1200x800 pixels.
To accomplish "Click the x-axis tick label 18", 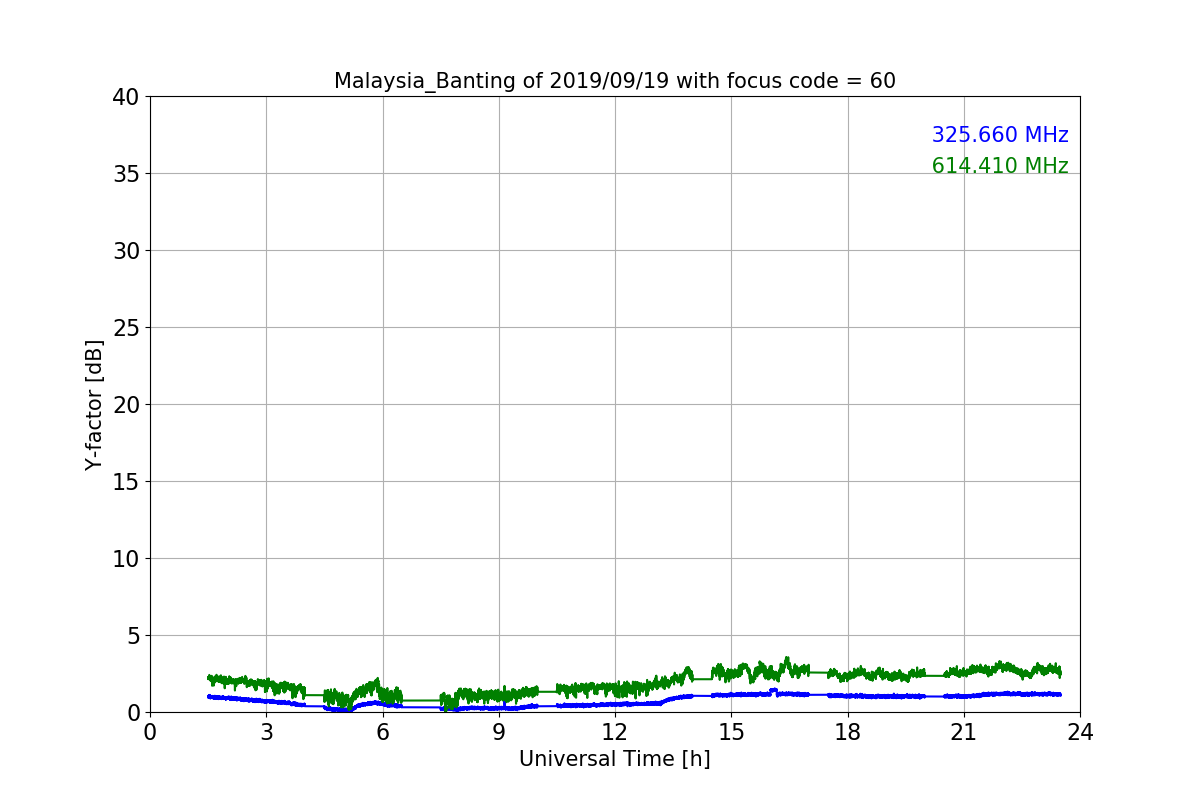I will 848,732.
